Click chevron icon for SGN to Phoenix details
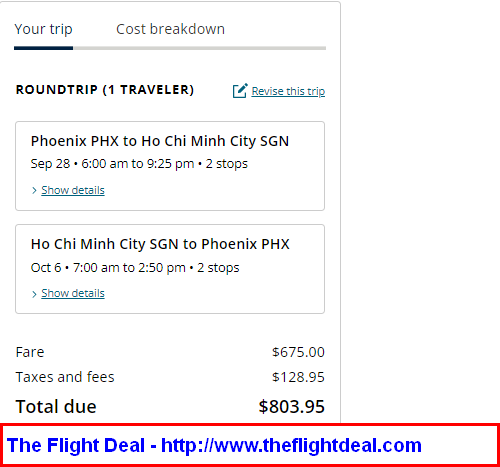Image resolution: width=500 pixels, height=467 pixels. tap(34, 294)
